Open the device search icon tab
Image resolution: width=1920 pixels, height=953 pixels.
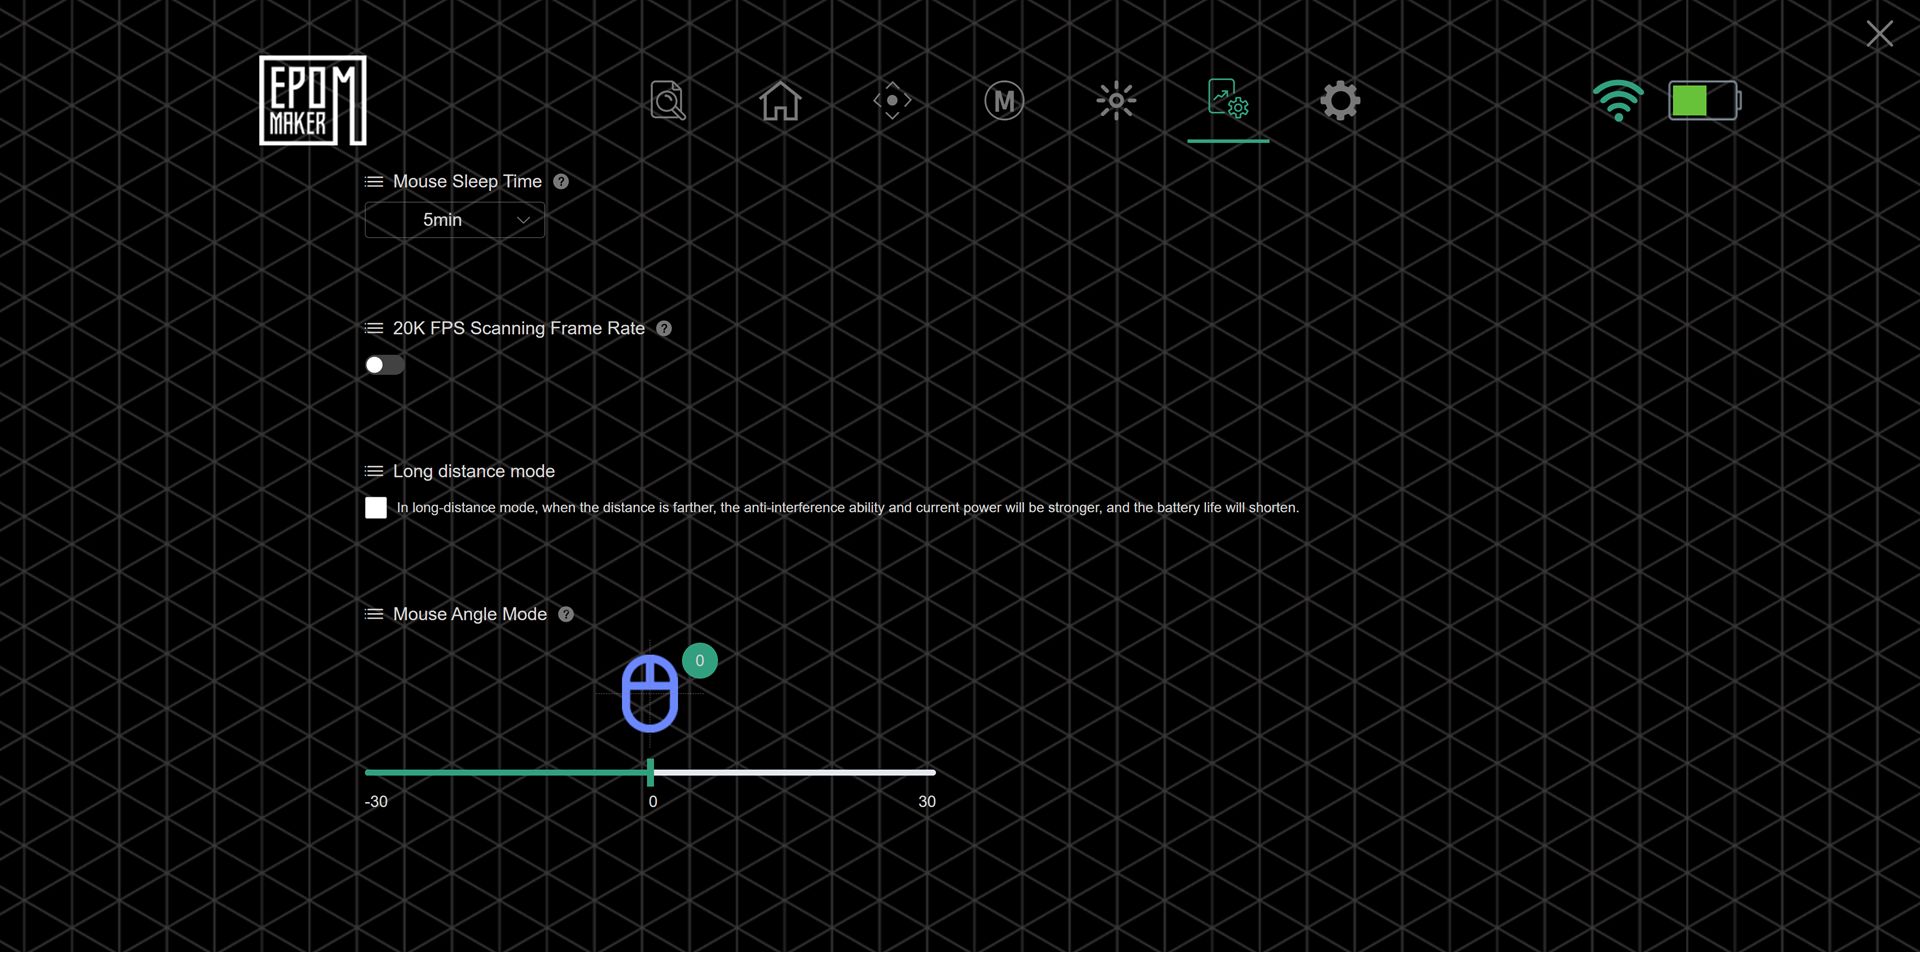pos(668,100)
